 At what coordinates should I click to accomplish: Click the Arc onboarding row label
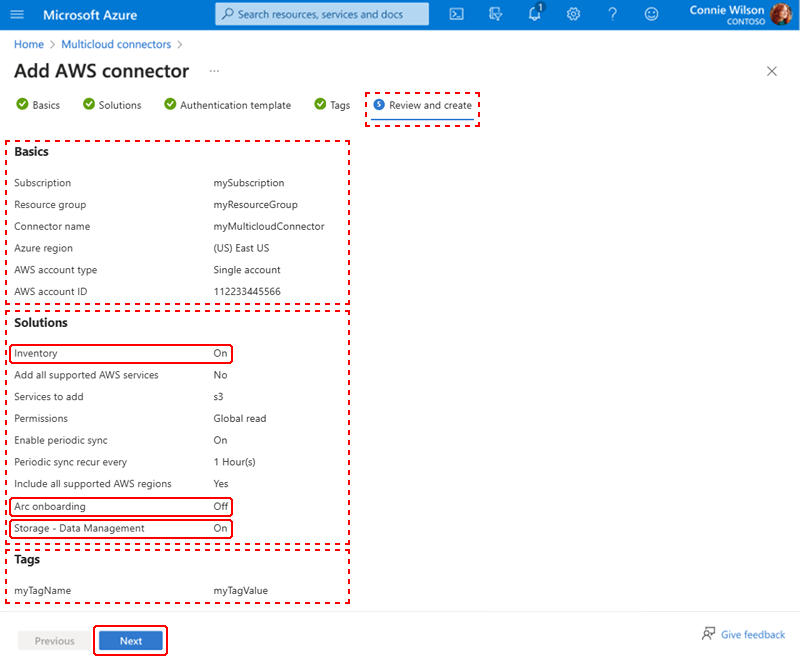50,506
